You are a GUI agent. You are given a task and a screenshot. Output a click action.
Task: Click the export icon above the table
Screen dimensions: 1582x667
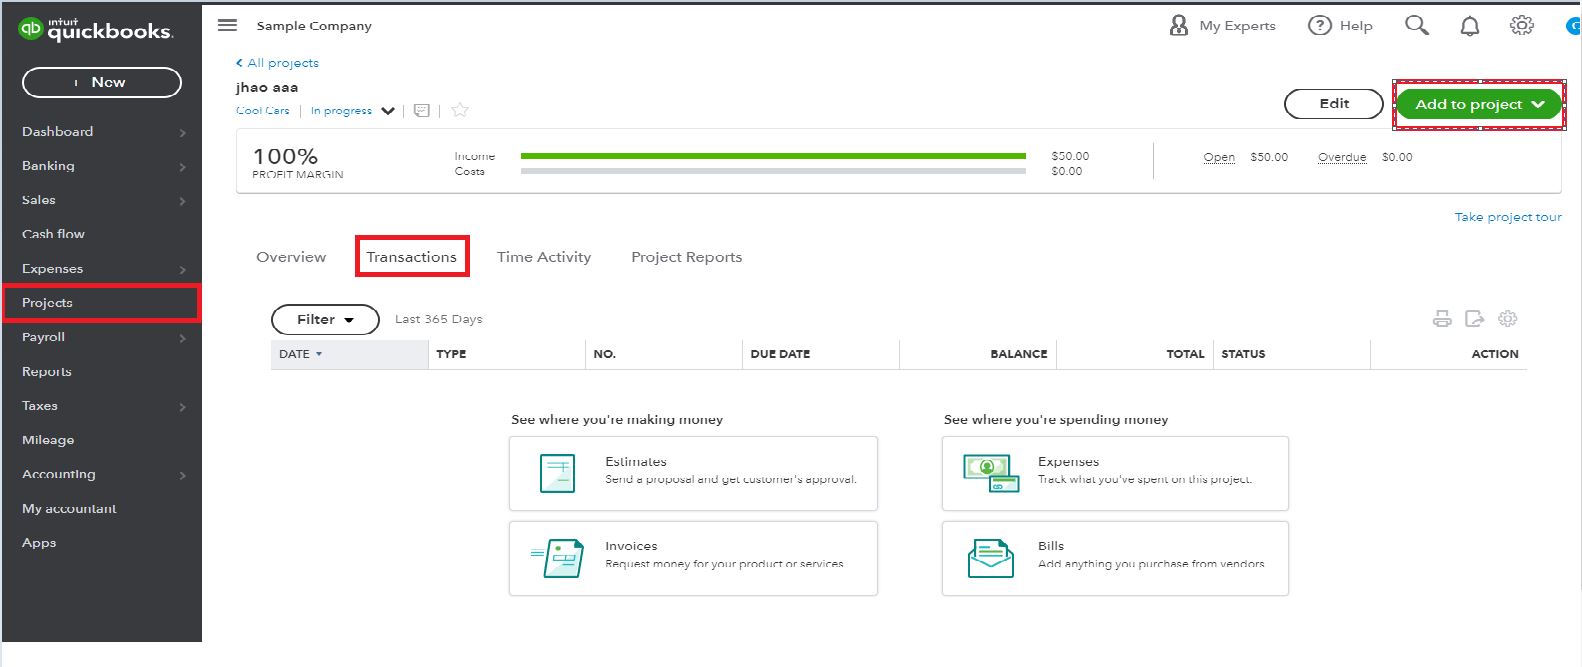point(1474,319)
